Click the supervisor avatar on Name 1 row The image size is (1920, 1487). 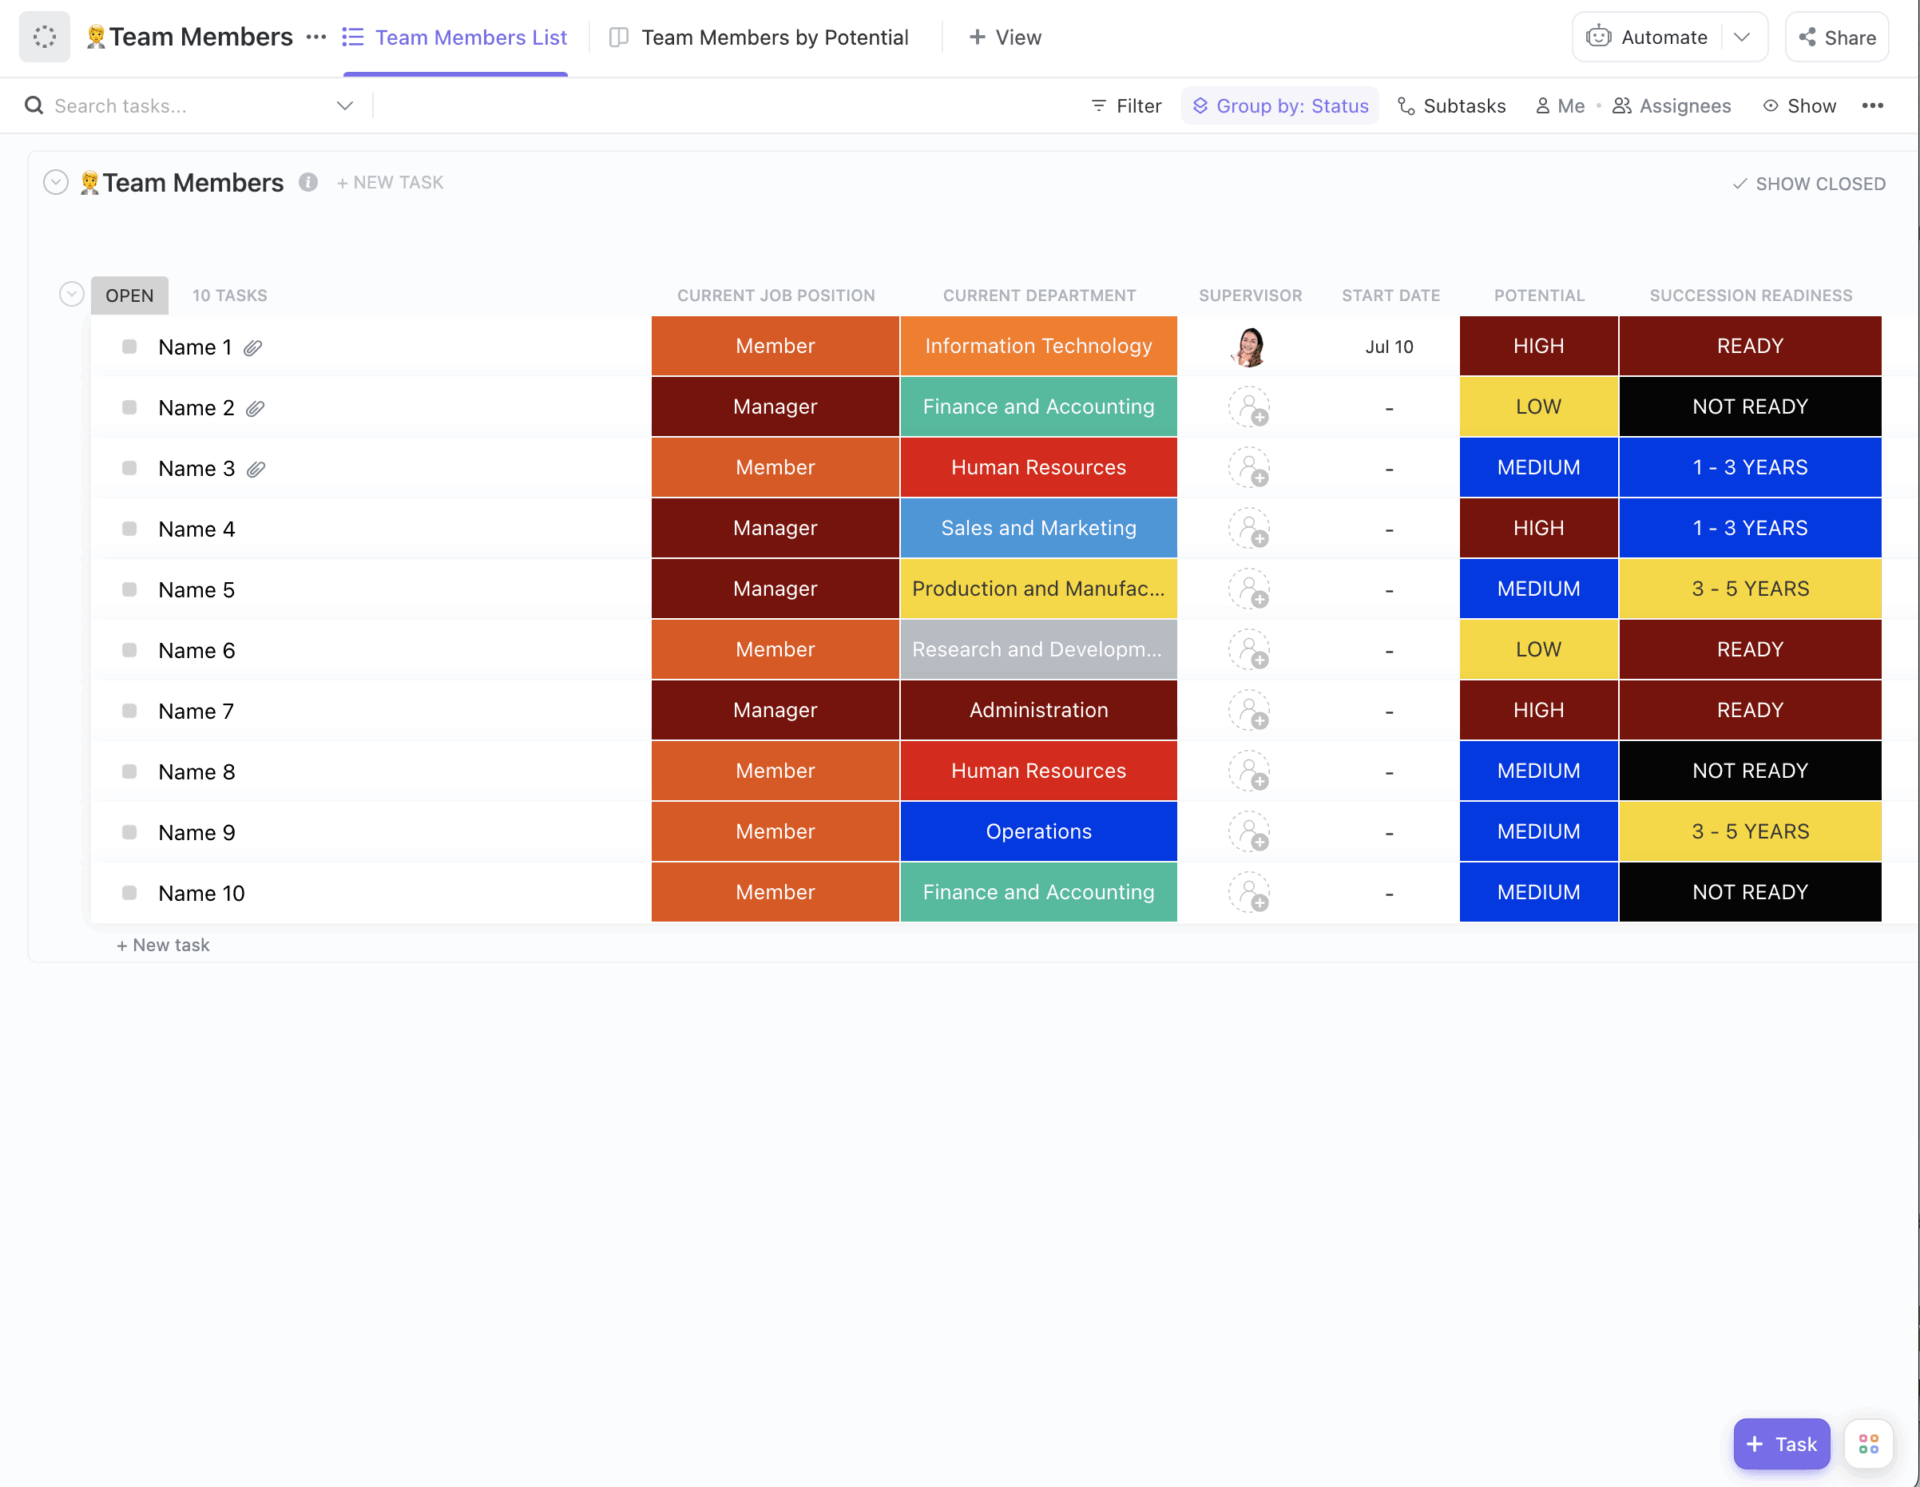click(1249, 346)
